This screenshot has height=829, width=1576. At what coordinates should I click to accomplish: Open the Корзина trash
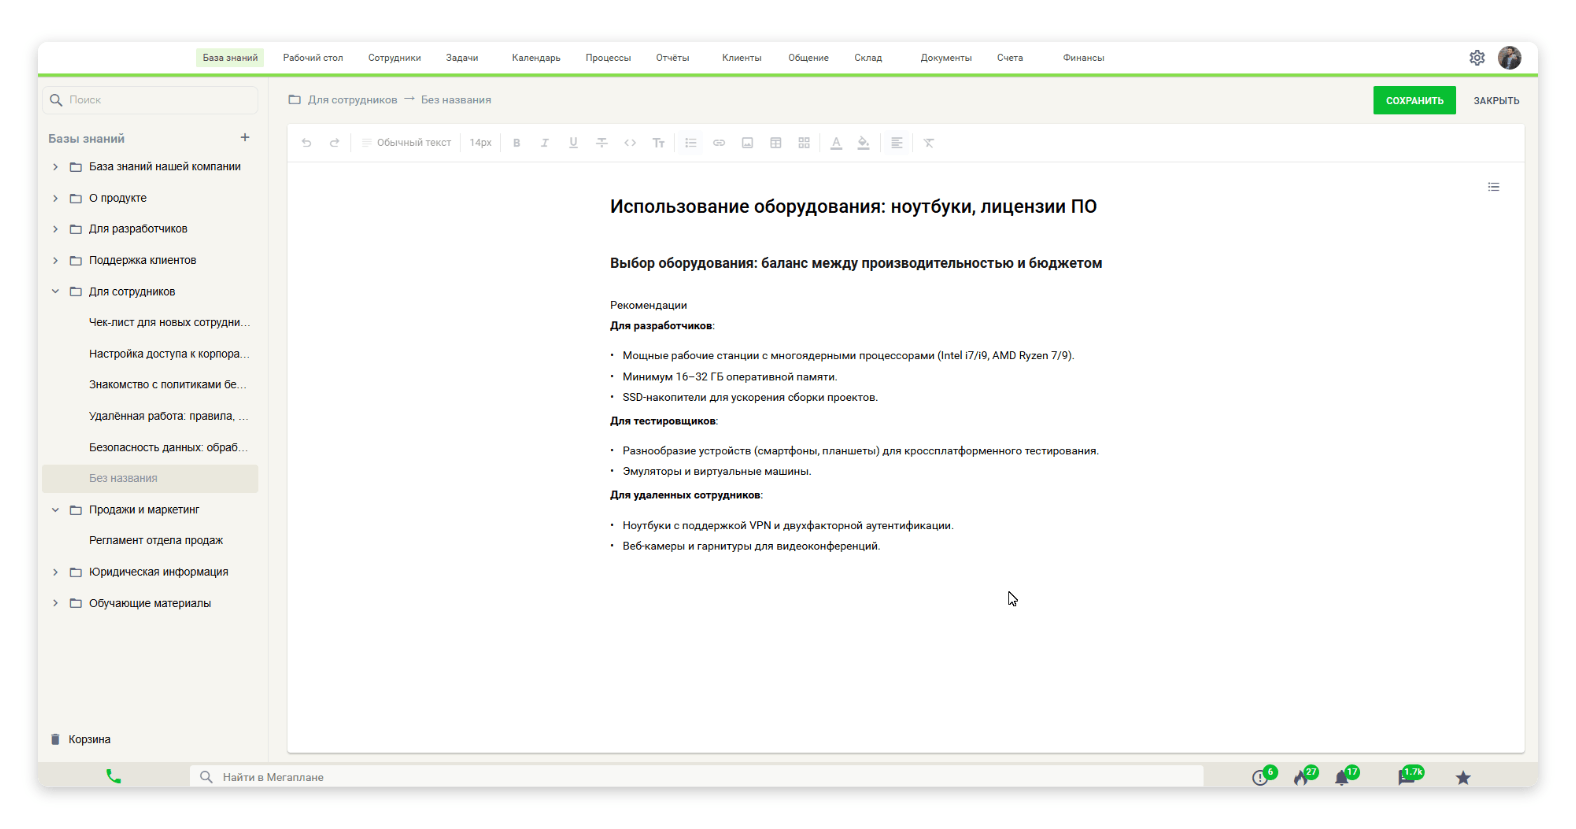80,740
